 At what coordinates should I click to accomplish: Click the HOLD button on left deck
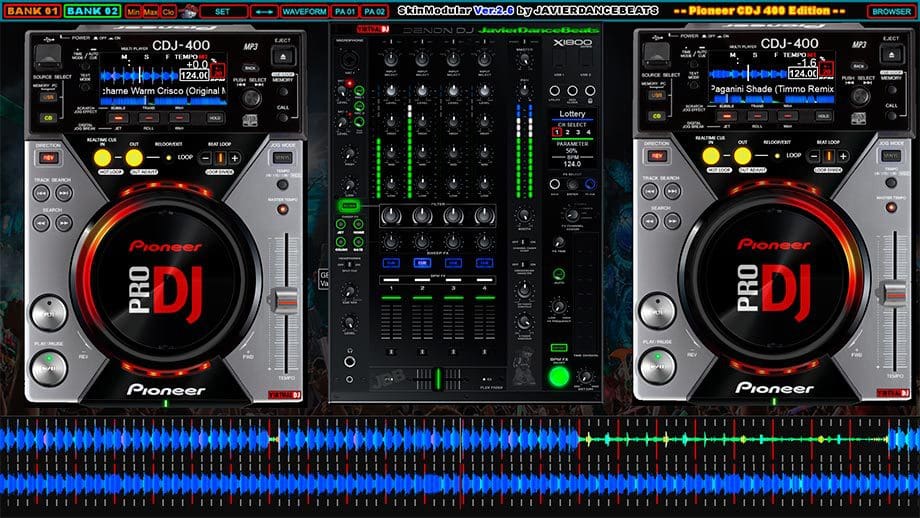(215, 118)
